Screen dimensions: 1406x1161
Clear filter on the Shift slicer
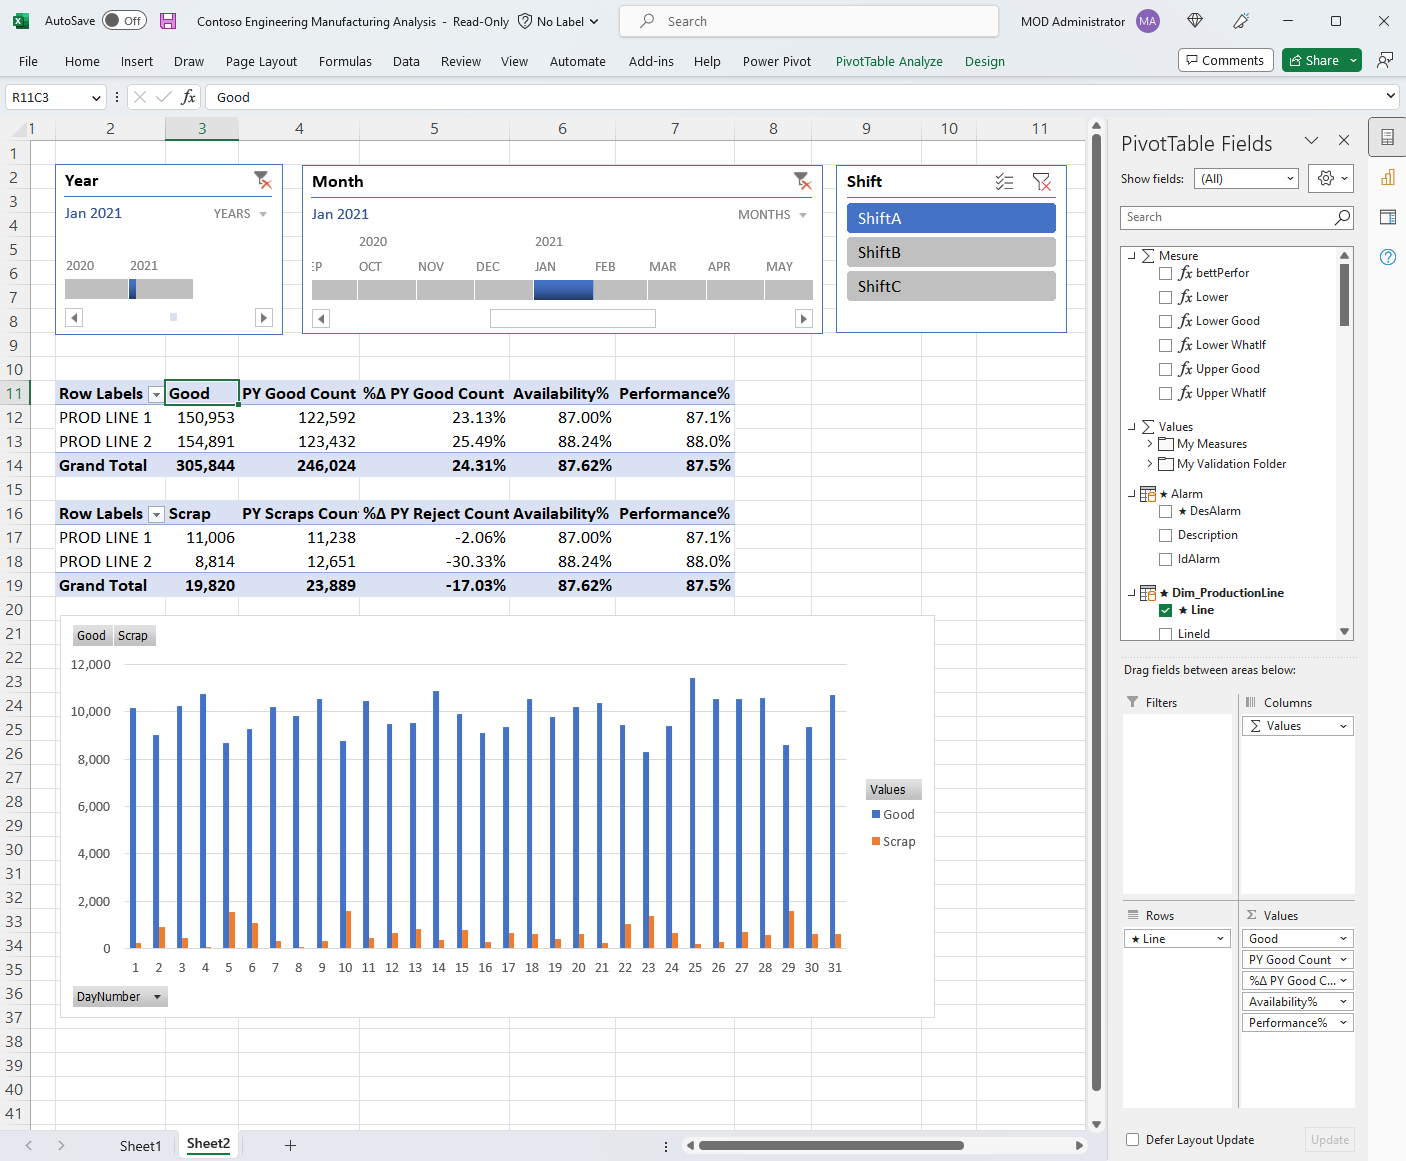coord(1041,182)
